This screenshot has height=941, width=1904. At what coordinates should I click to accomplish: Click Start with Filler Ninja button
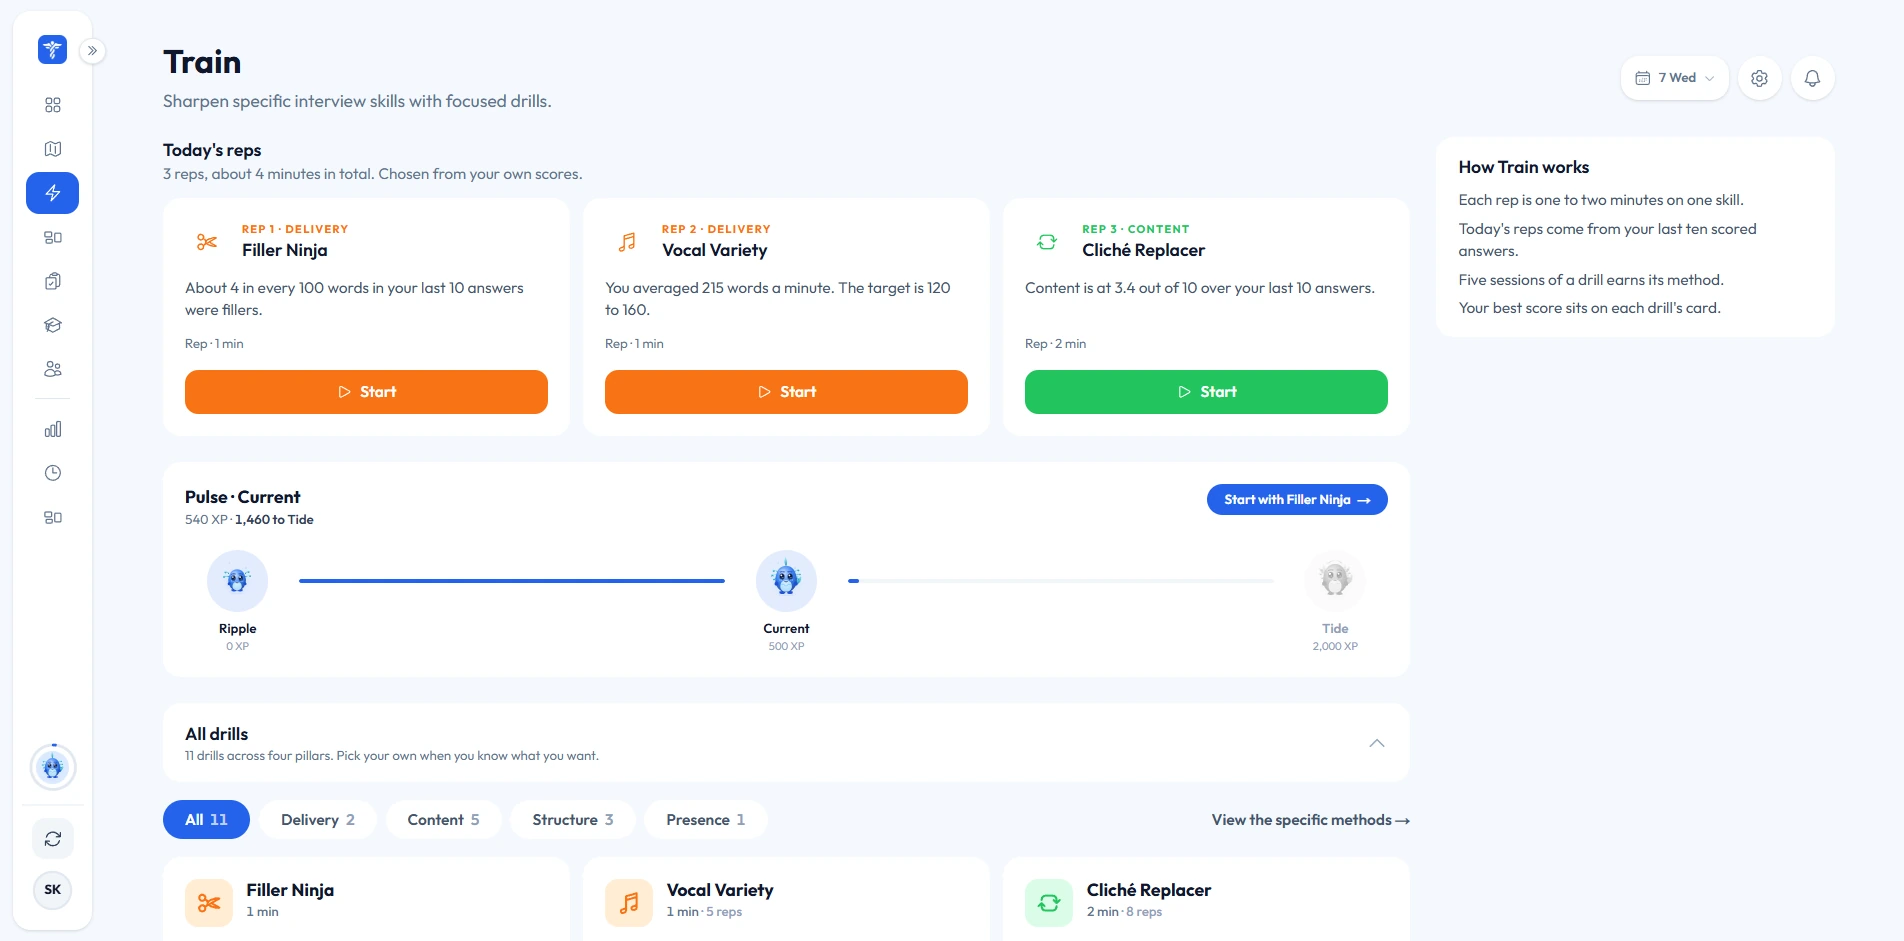pyautogui.click(x=1297, y=500)
